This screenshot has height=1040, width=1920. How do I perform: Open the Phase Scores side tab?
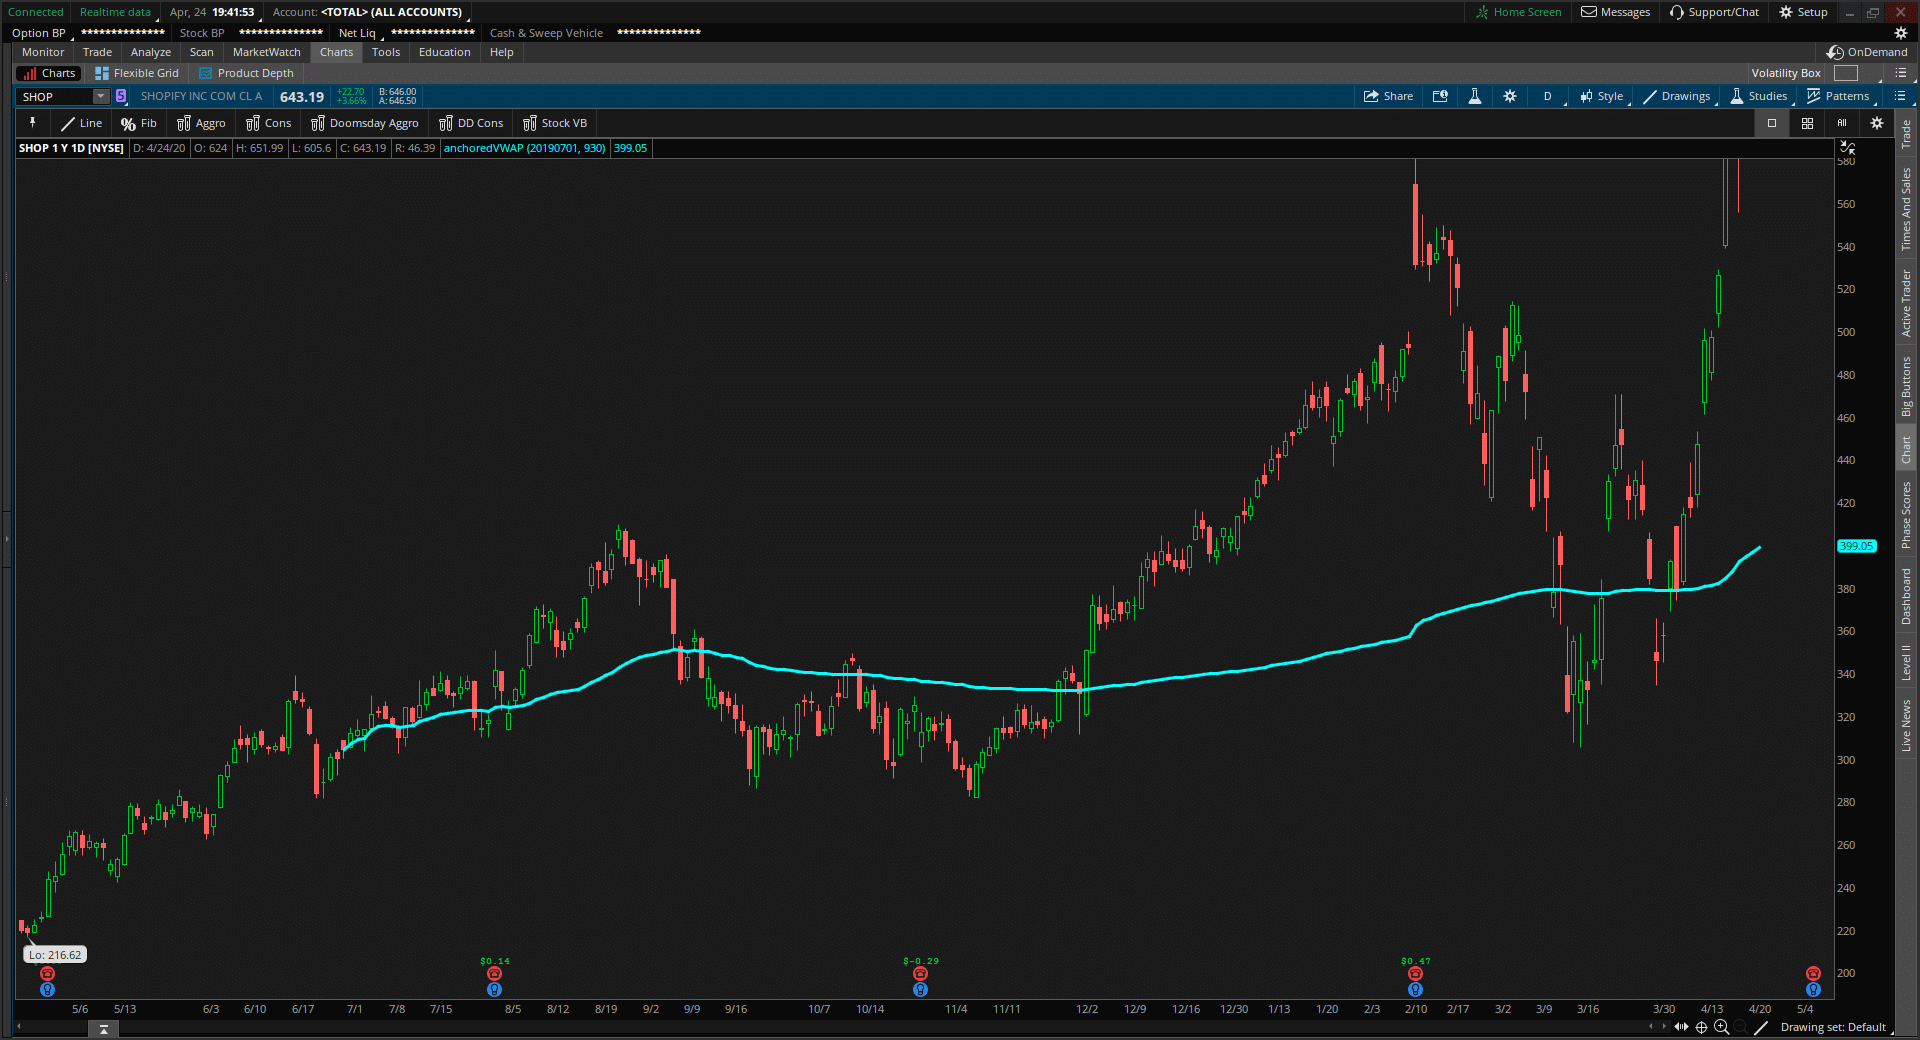tap(1906, 515)
